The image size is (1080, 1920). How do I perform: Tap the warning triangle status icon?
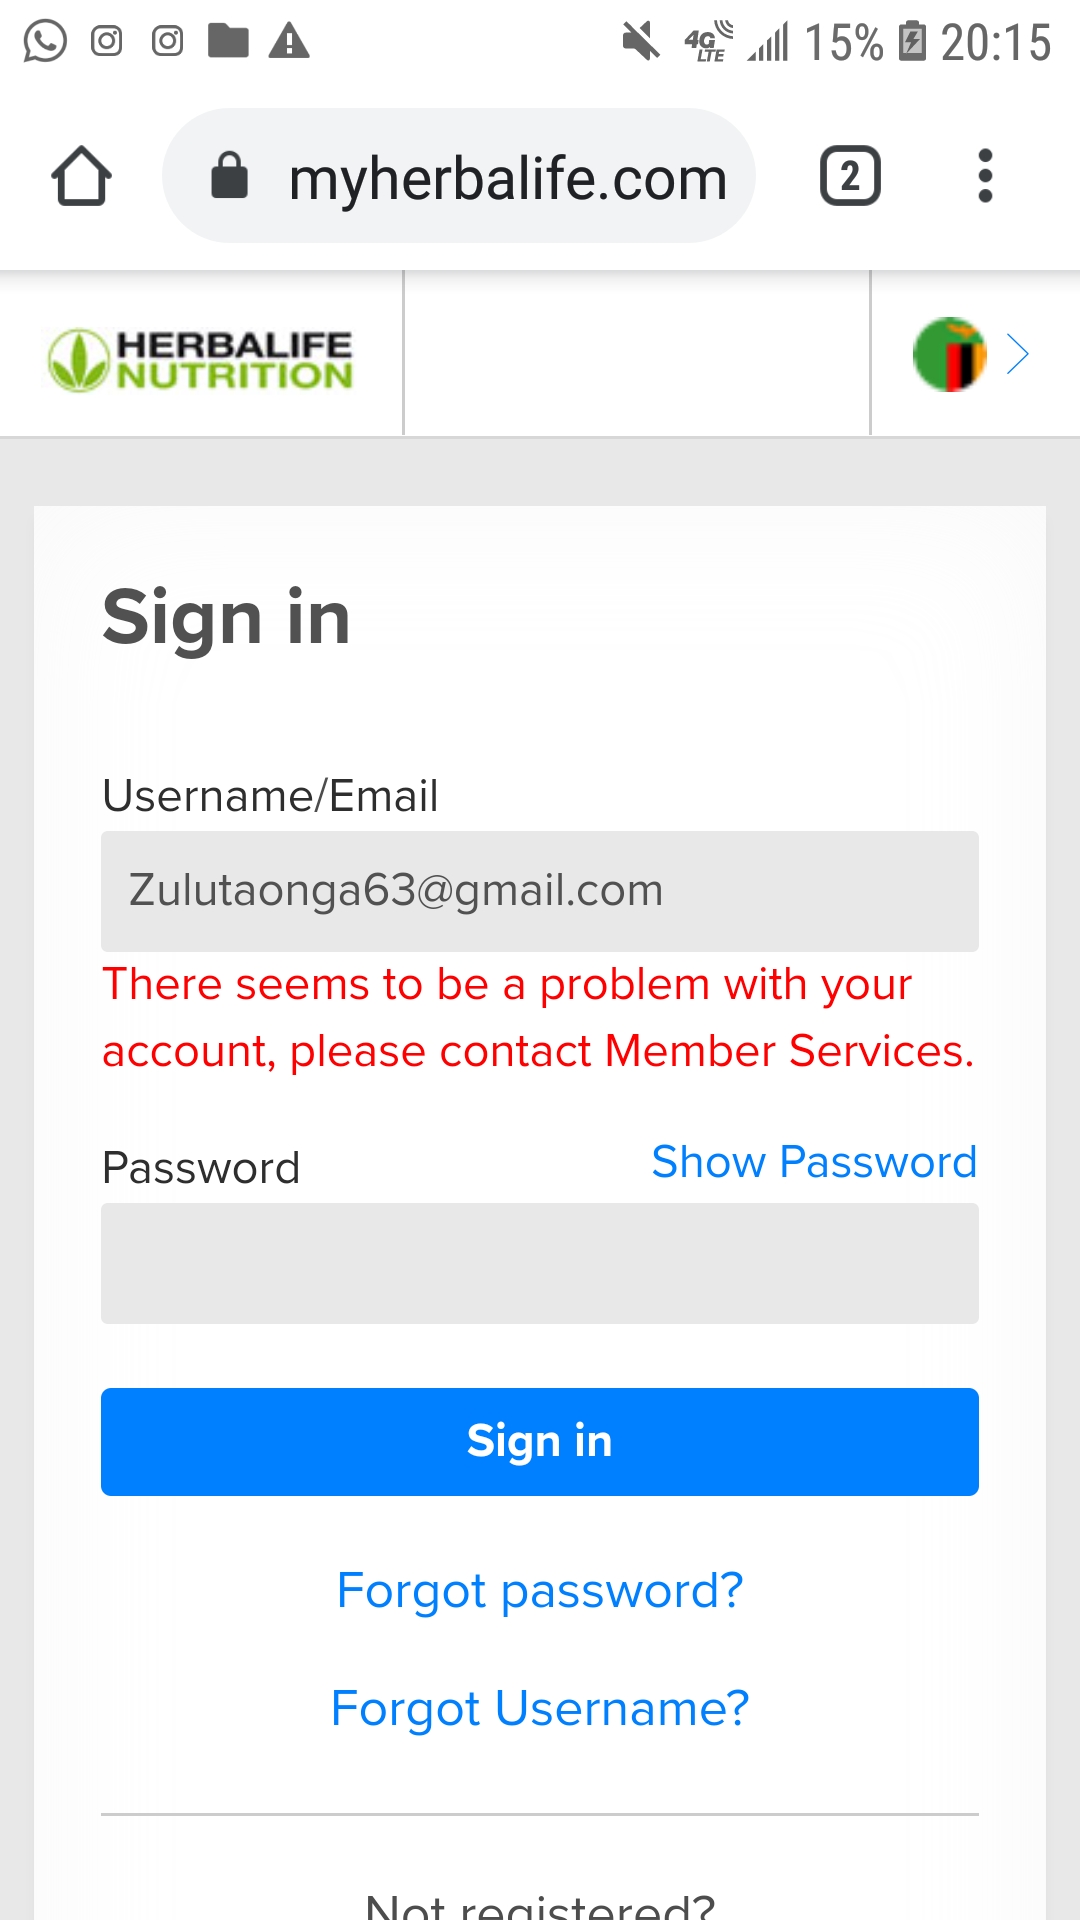click(289, 41)
